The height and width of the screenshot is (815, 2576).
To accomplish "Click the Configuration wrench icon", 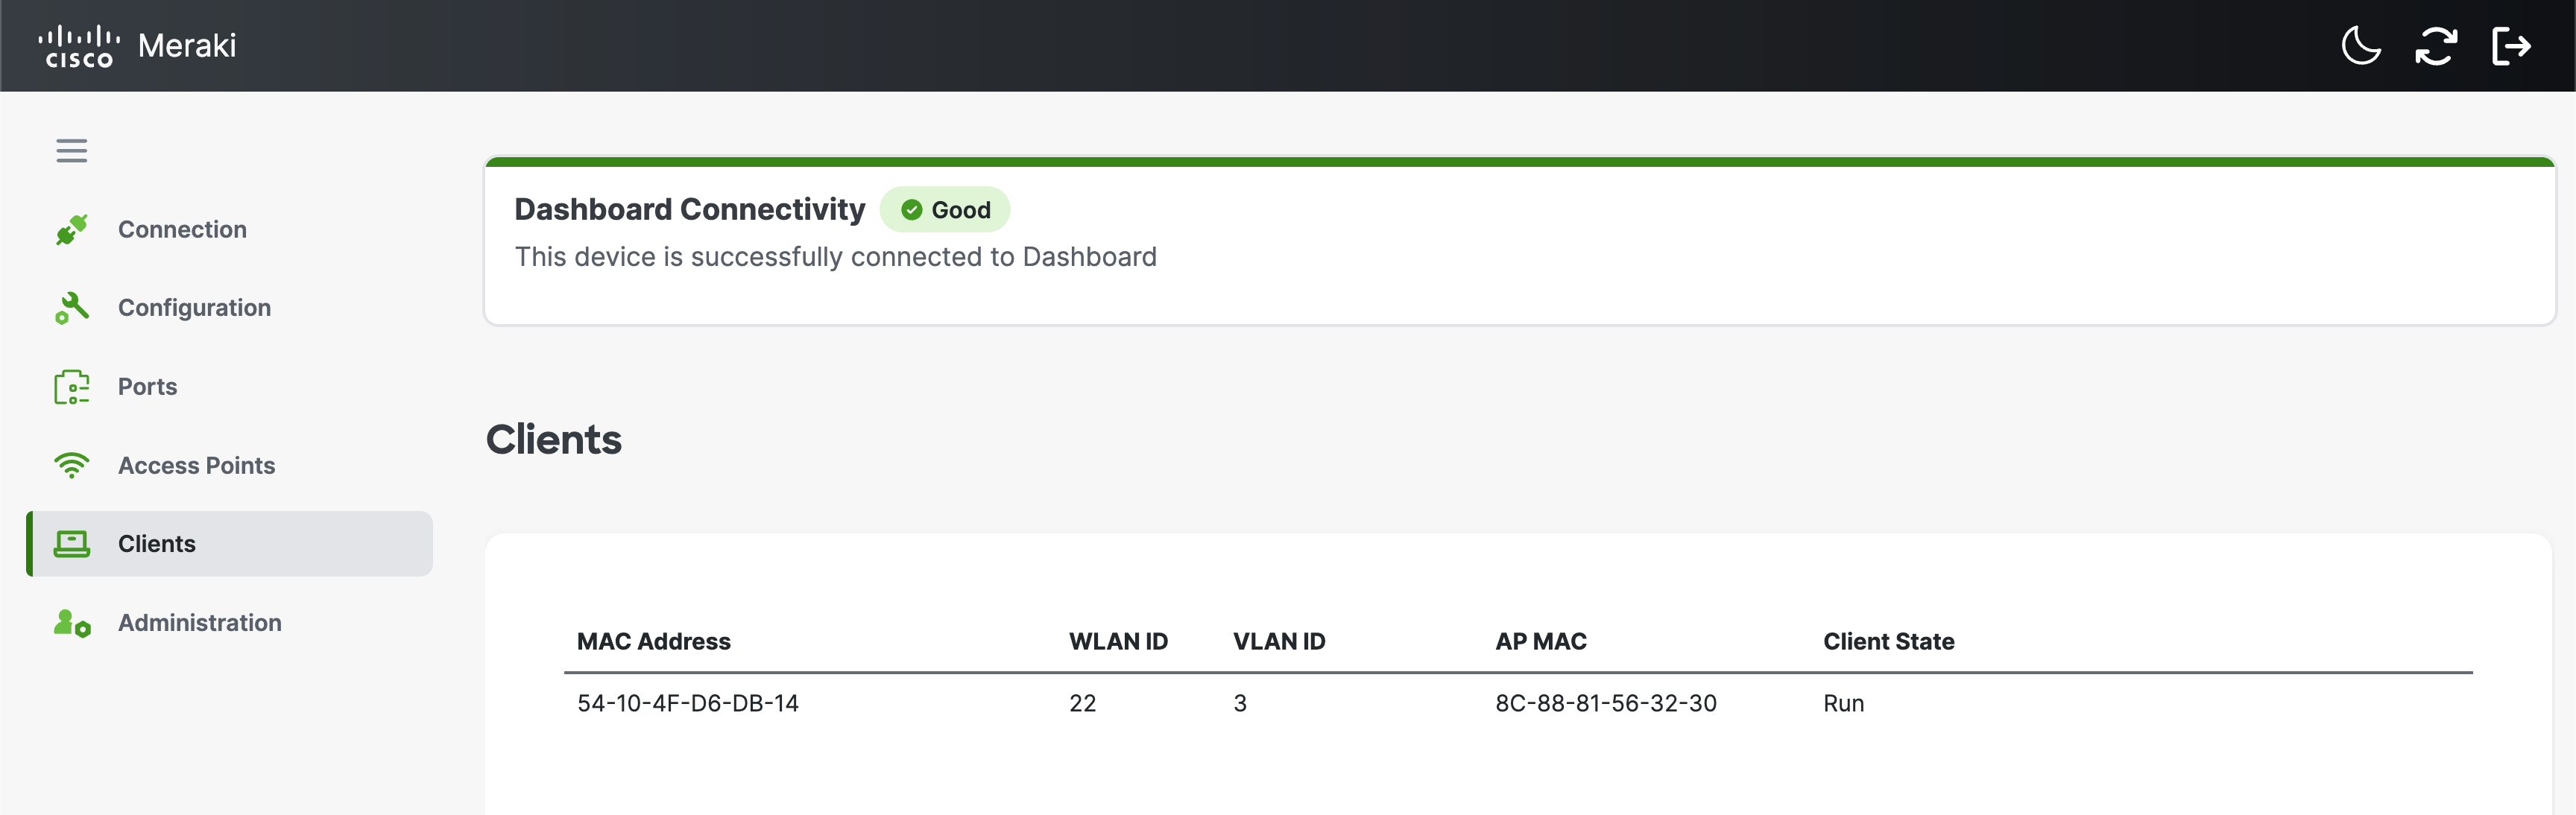I will (x=72, y=307).
